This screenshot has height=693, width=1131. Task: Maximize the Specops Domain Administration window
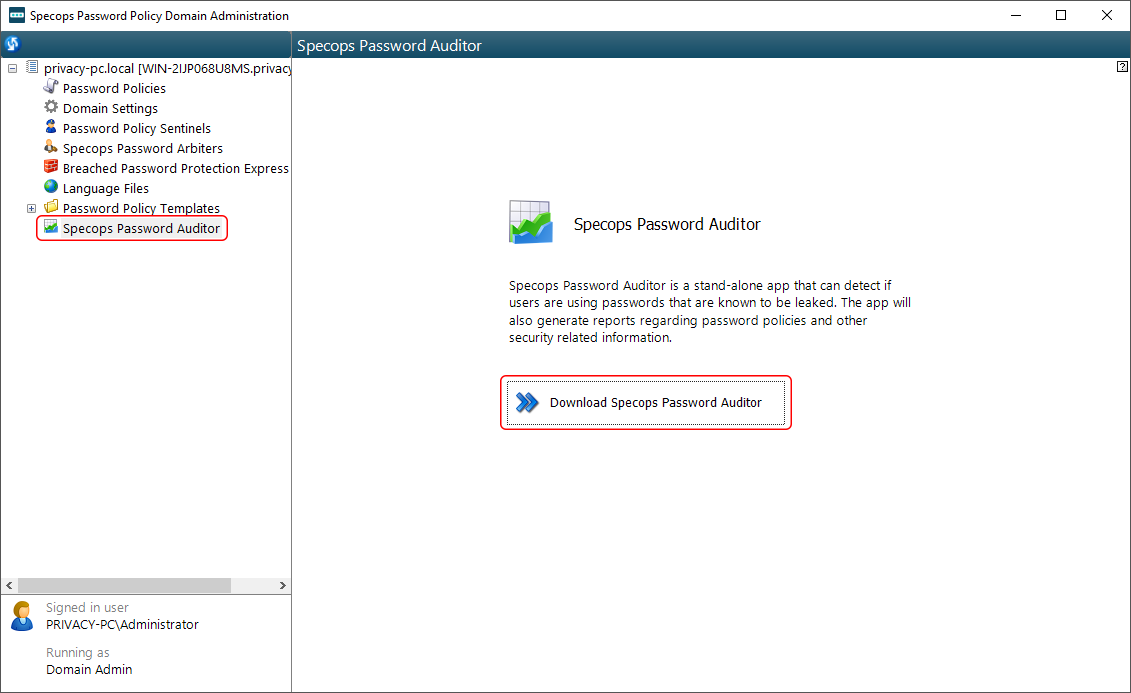[1060, 15]
